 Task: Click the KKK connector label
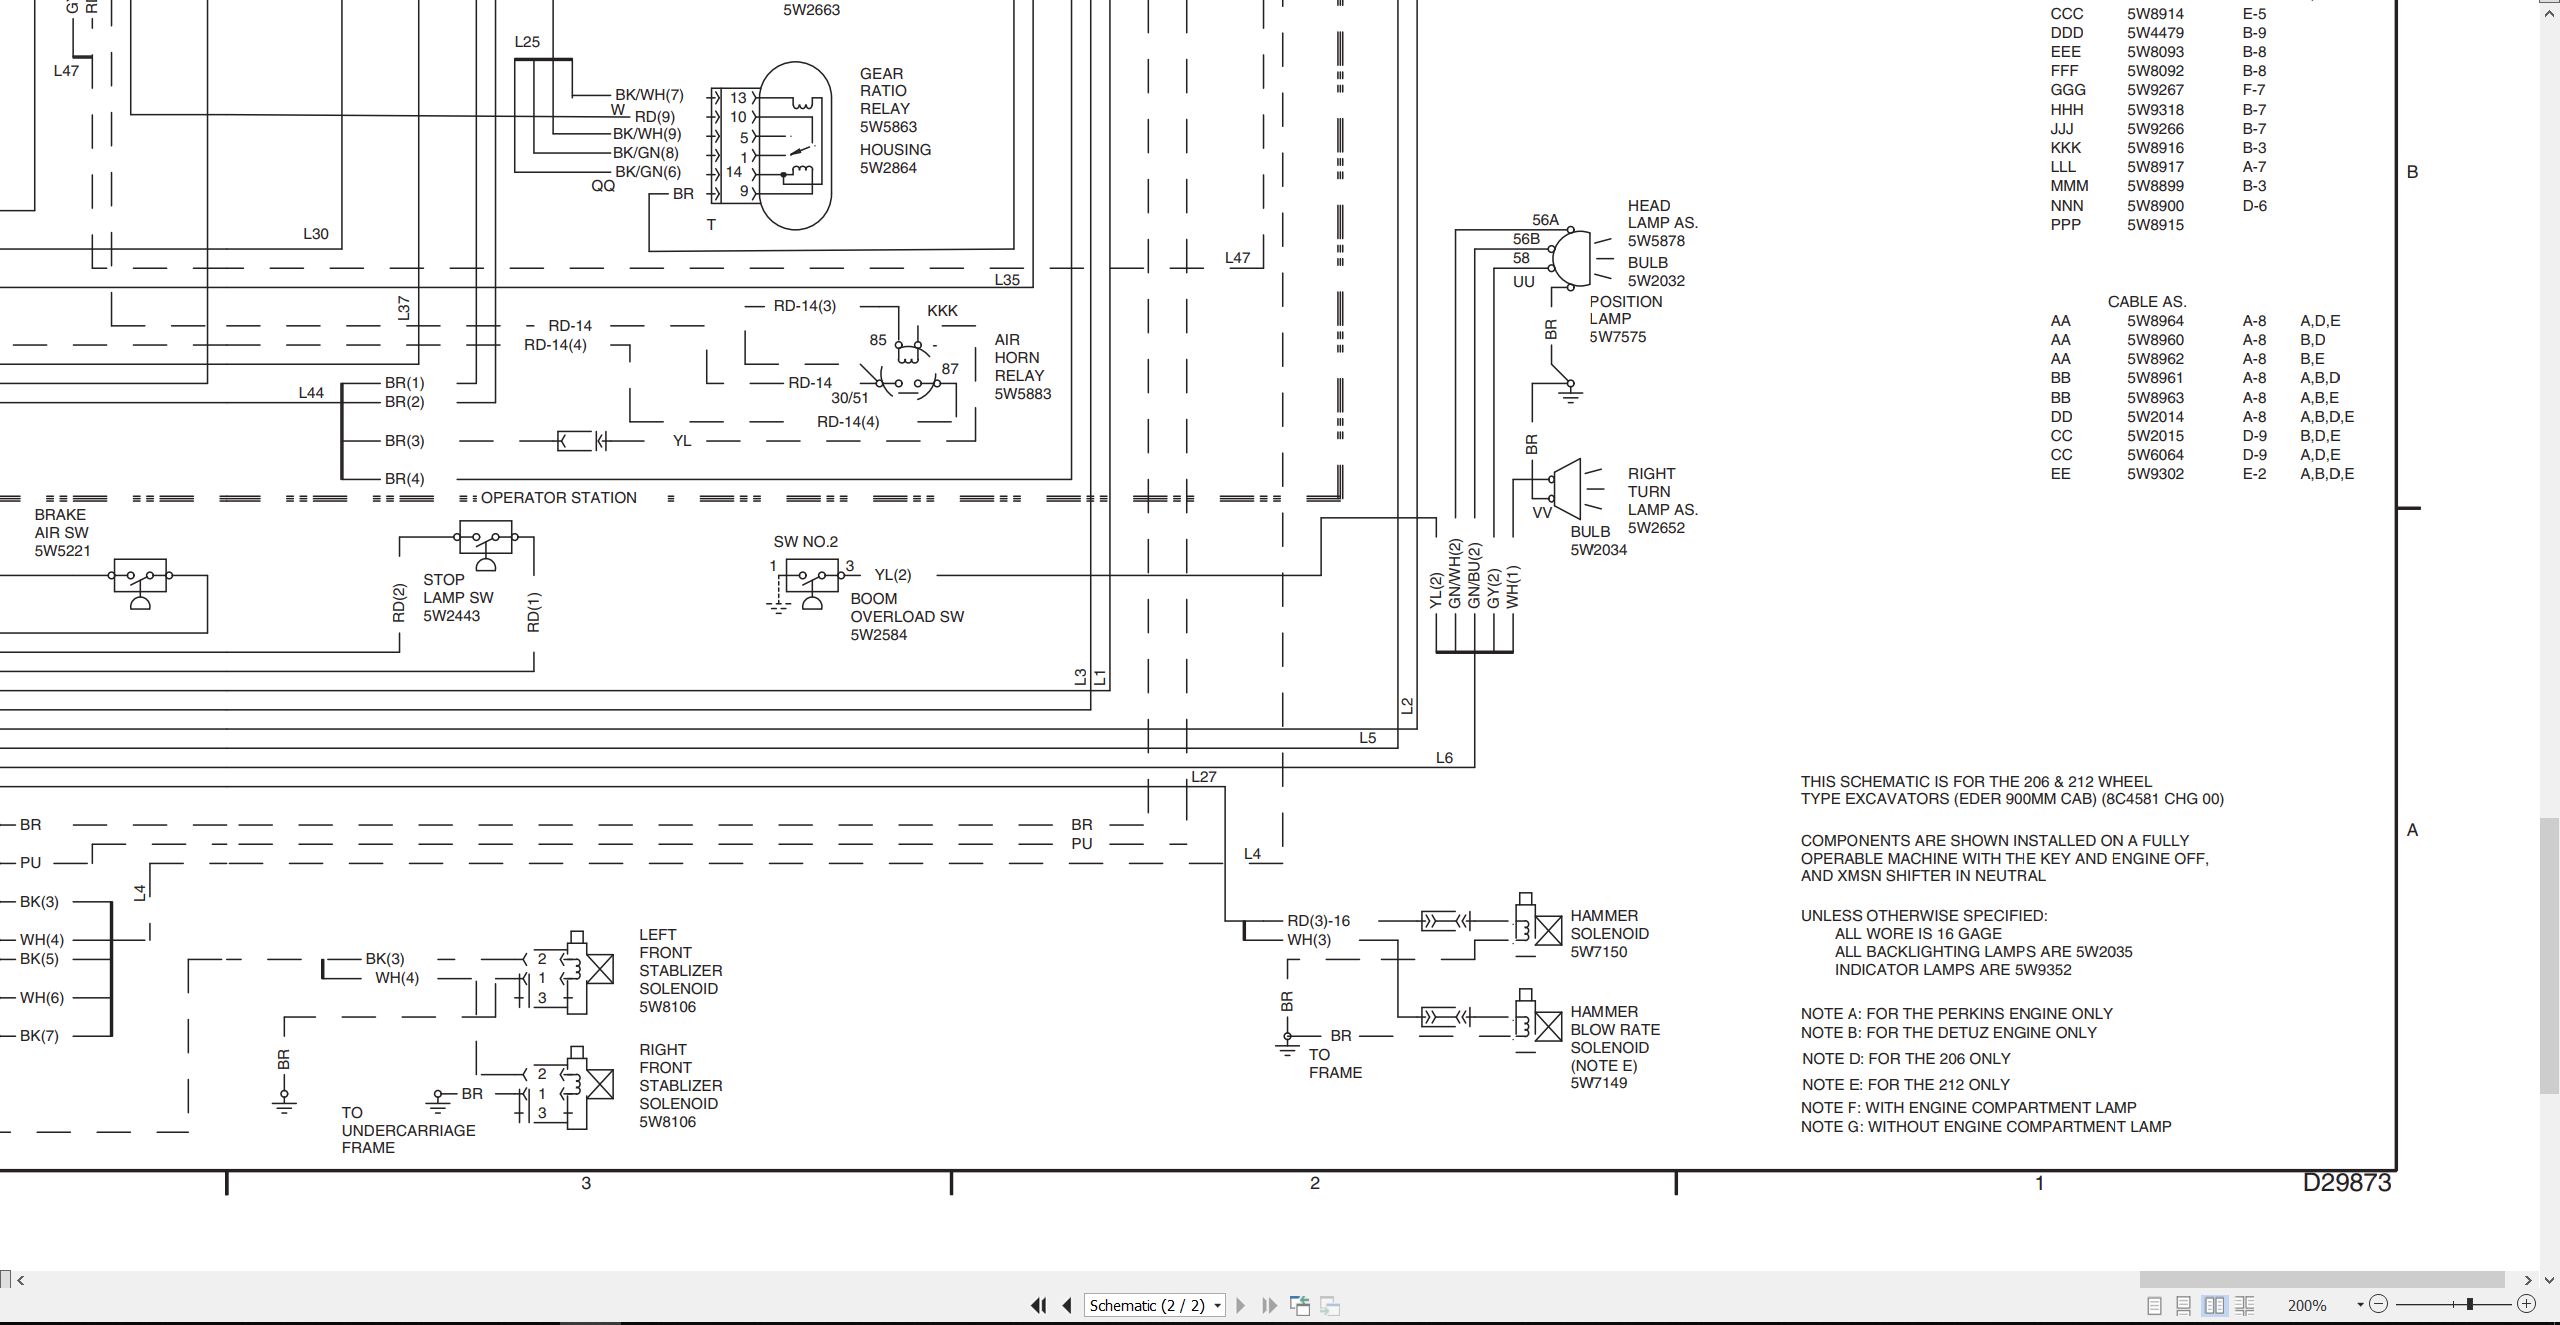[942, 311]
